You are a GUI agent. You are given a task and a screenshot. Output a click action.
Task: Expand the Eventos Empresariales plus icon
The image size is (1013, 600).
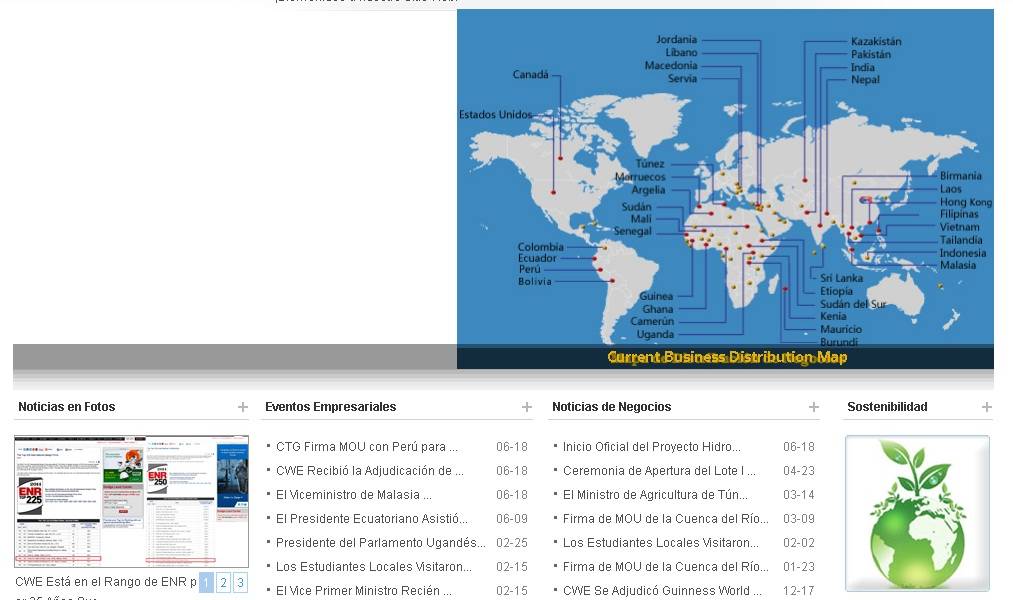tap(527, 407)
